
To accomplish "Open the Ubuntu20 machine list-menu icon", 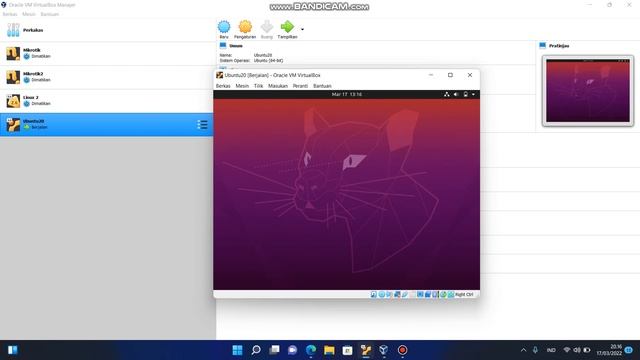I will 202,124.
